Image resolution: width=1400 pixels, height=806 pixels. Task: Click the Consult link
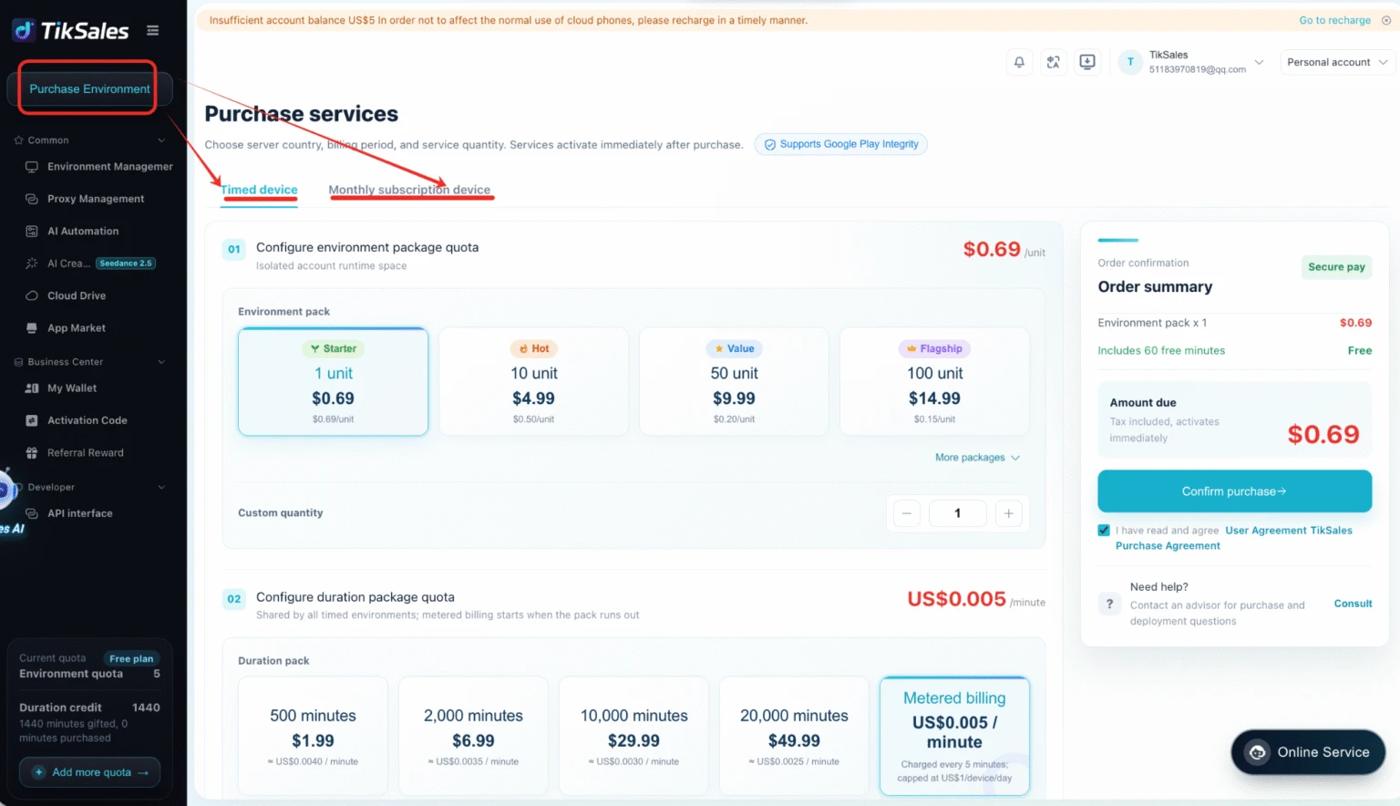1353,604
